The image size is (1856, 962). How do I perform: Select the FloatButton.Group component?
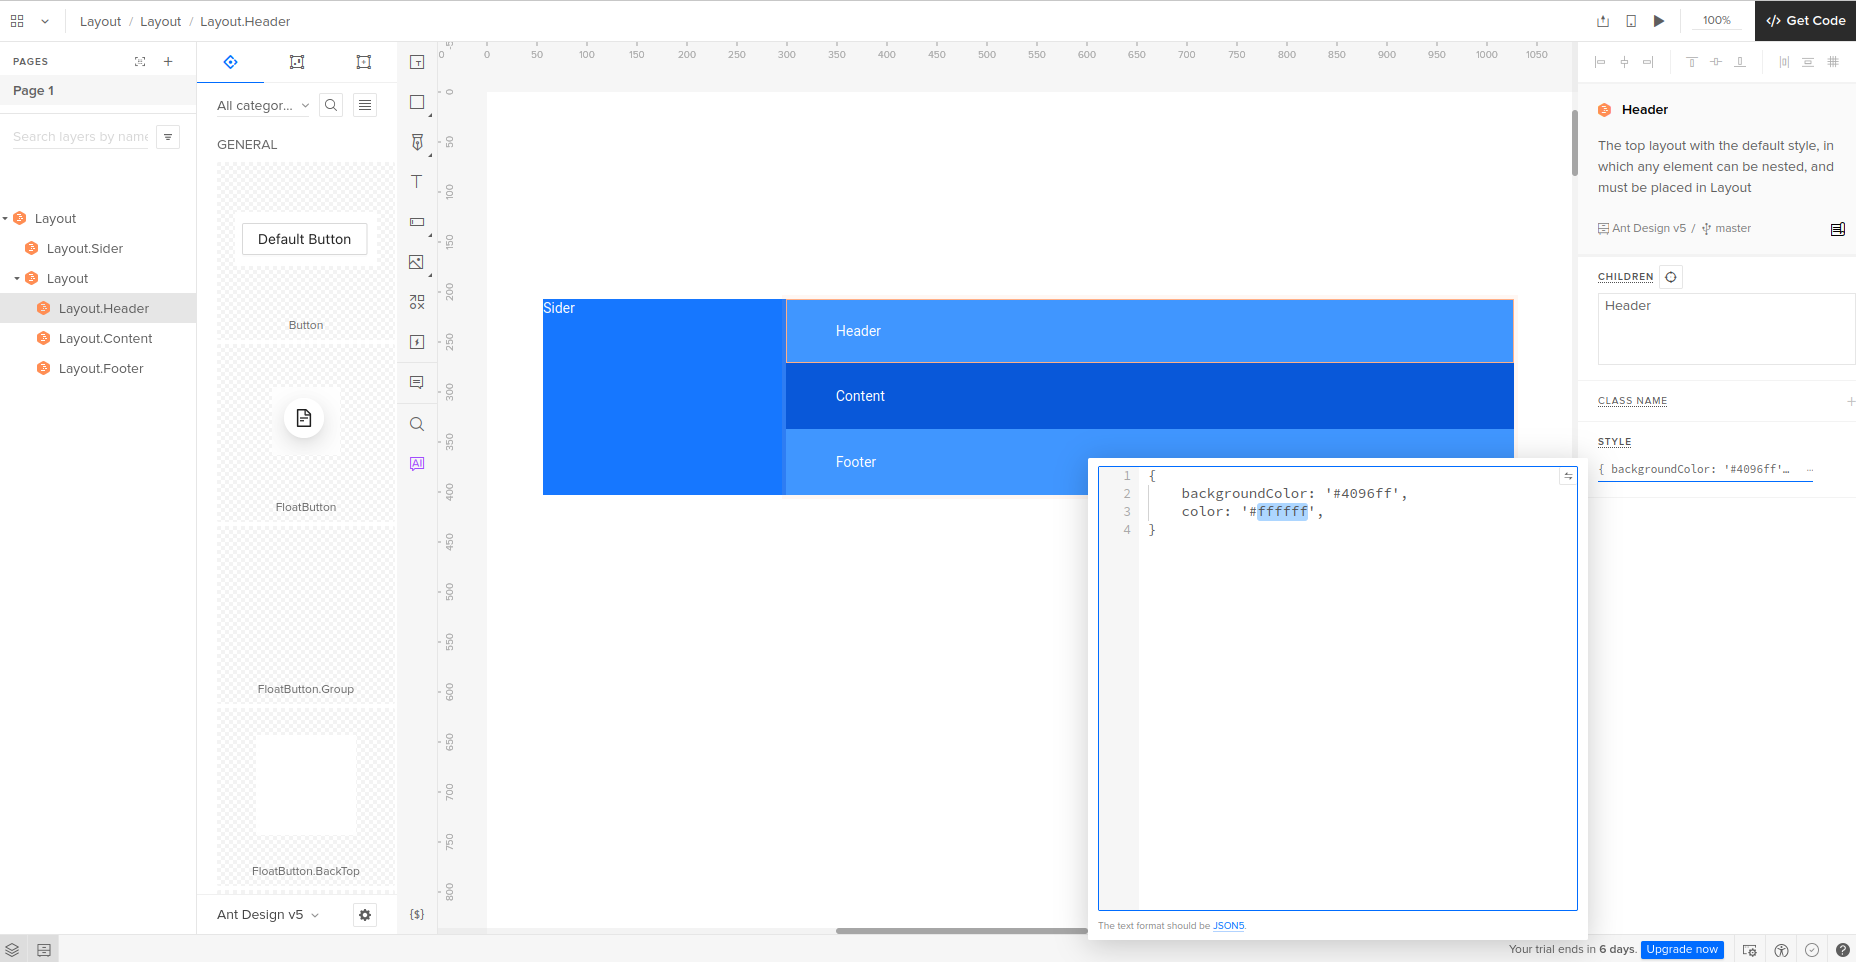(306, 616)
